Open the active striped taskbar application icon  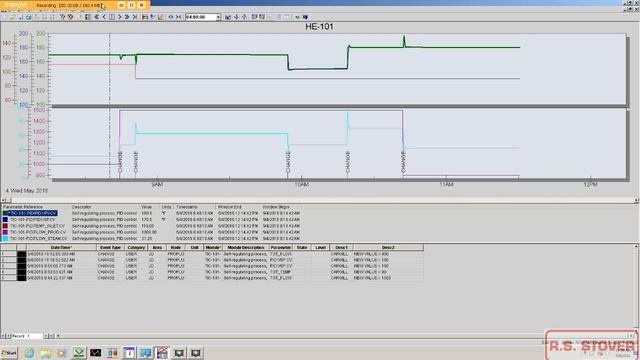click(162, 353)
